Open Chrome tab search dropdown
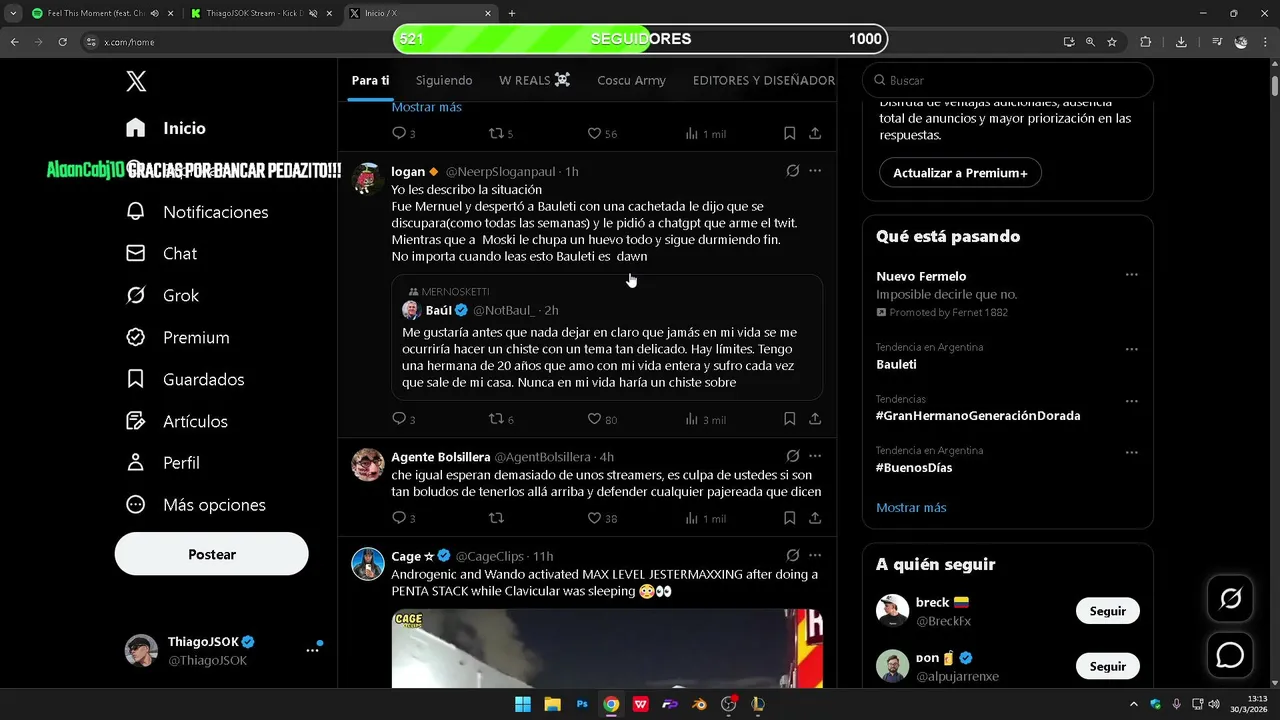Viewport: 1280px width, 720px height. (x=13, y=13)
